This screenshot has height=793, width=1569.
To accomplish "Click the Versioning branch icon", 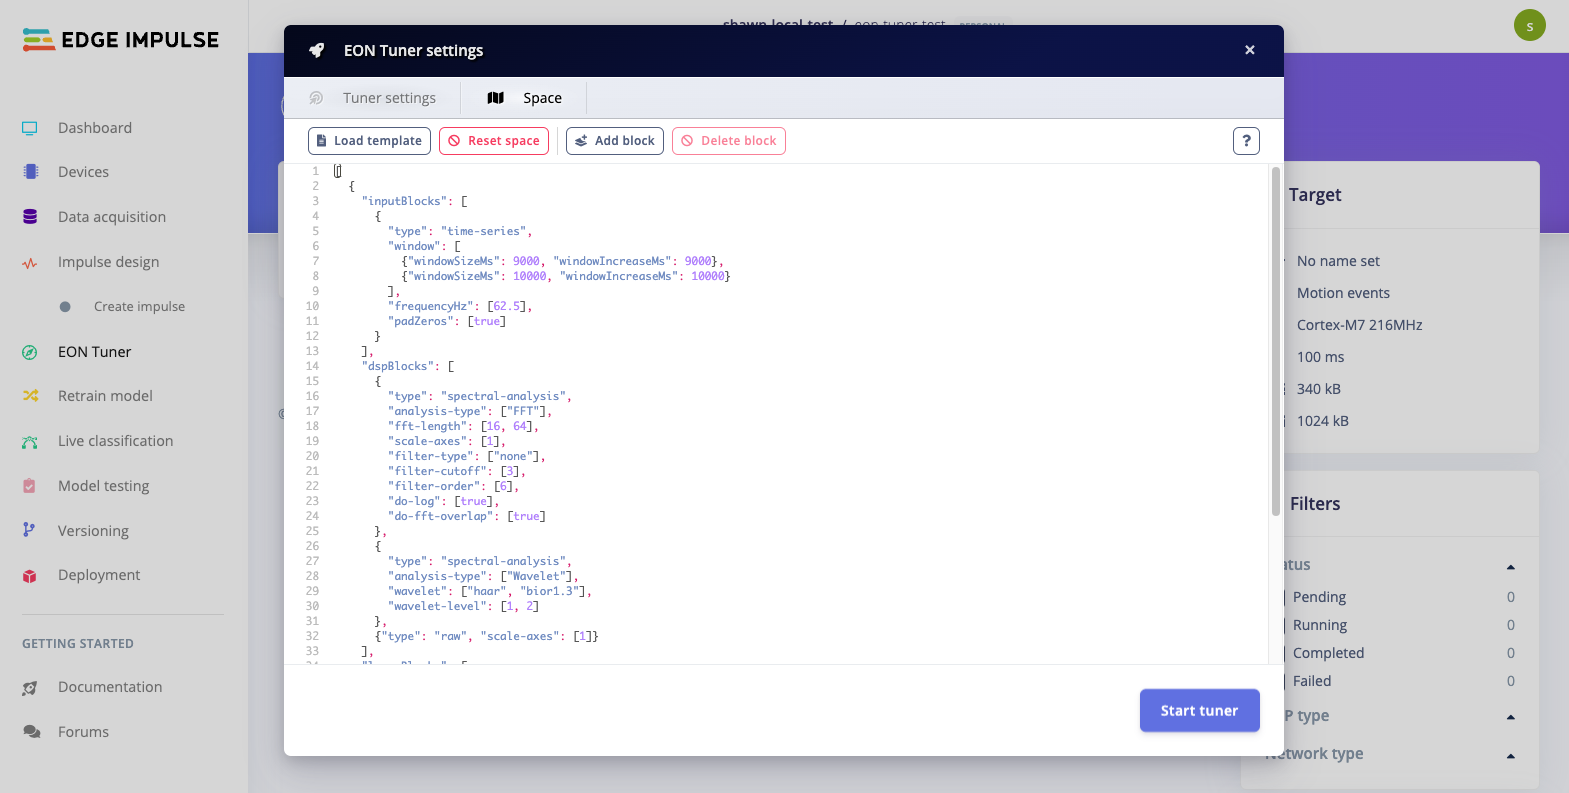I will (30, 530).
